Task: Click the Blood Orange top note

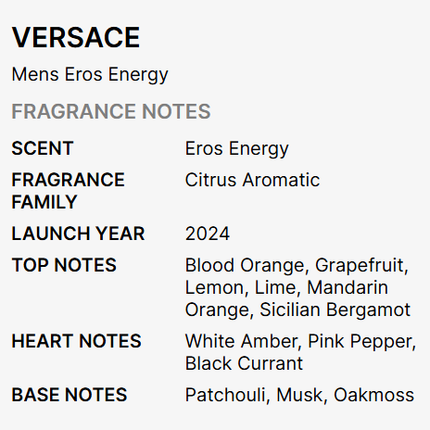Action: coord(245,266)
